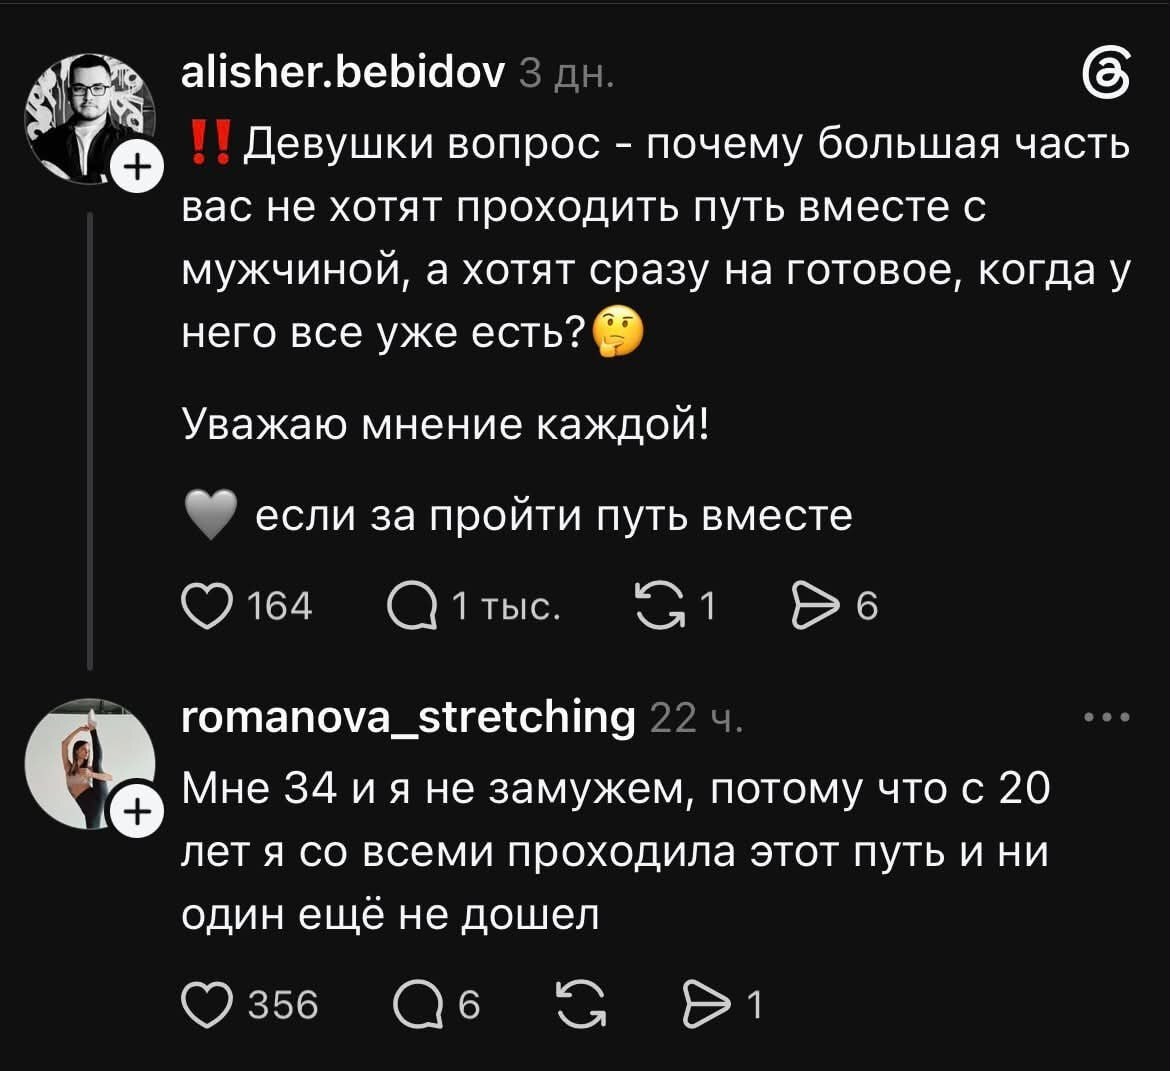Image resolution: width=1170 pixels, height=1071 pixels.
Task: Click the 164 likes count
Action: 280,606
